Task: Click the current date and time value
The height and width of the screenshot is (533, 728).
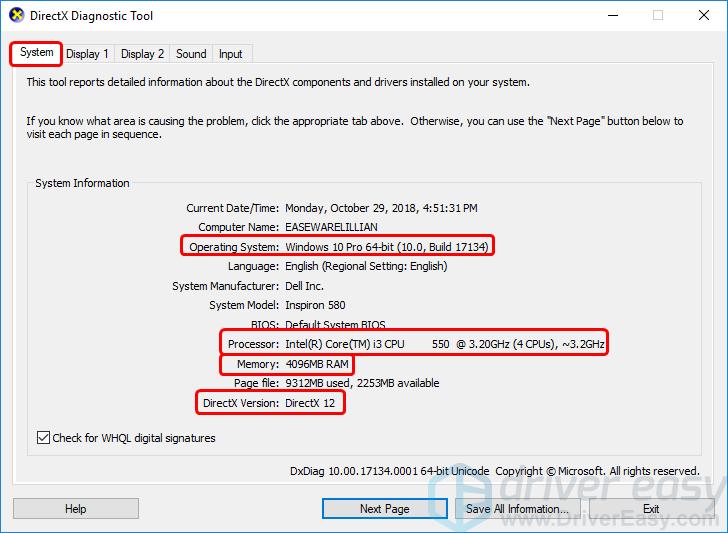Action: pyautogui.click(x=381, y=208)
